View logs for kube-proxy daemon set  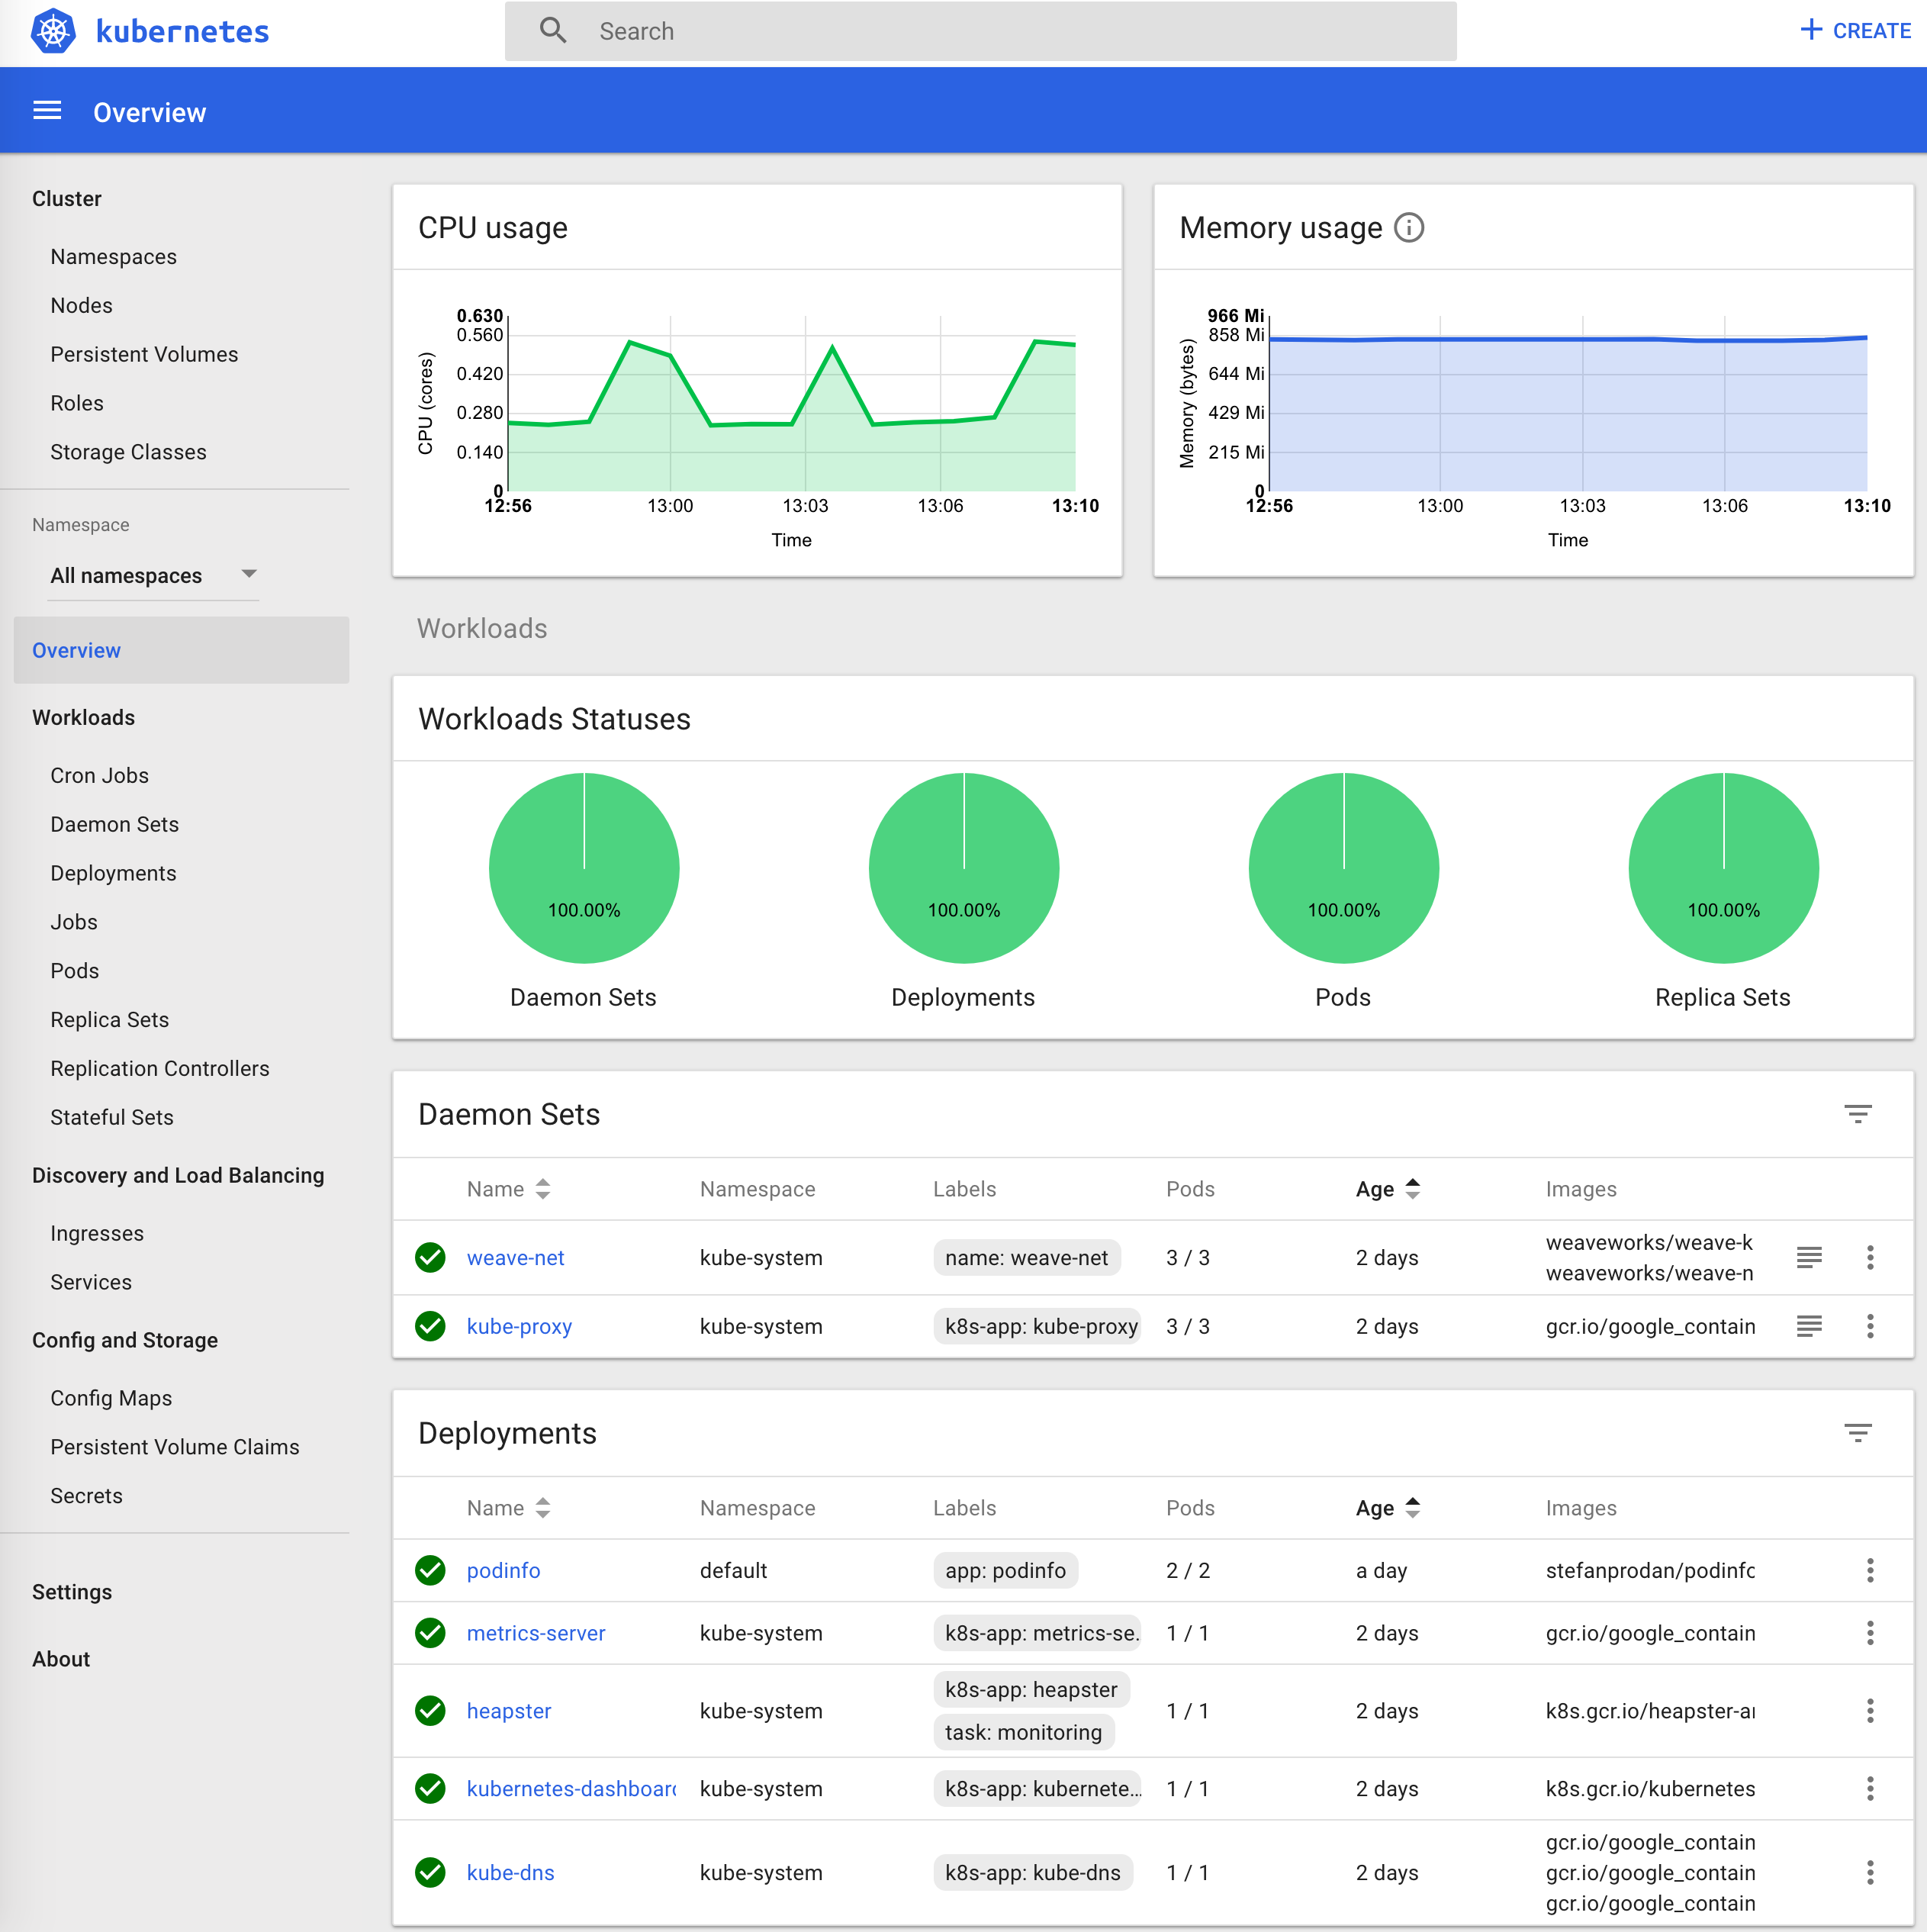point(1809,1326)
